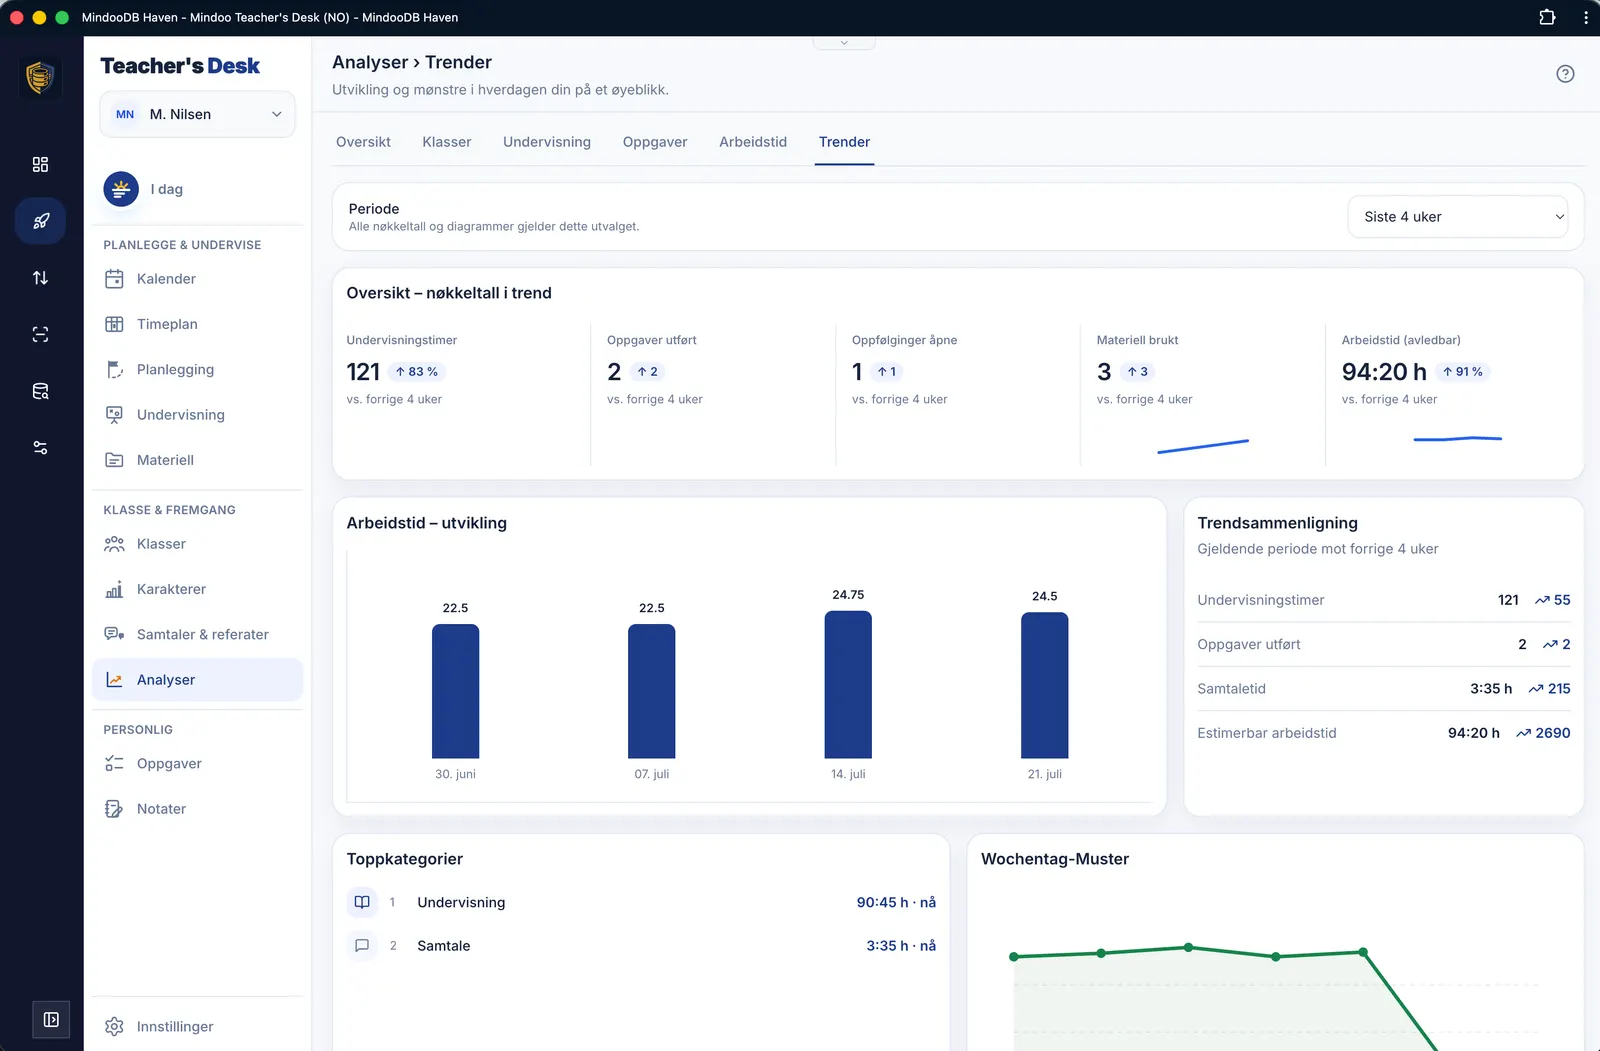1600x1051 pixels.
Task: Click the database search icon in left rail
Action: click(40, 391)
